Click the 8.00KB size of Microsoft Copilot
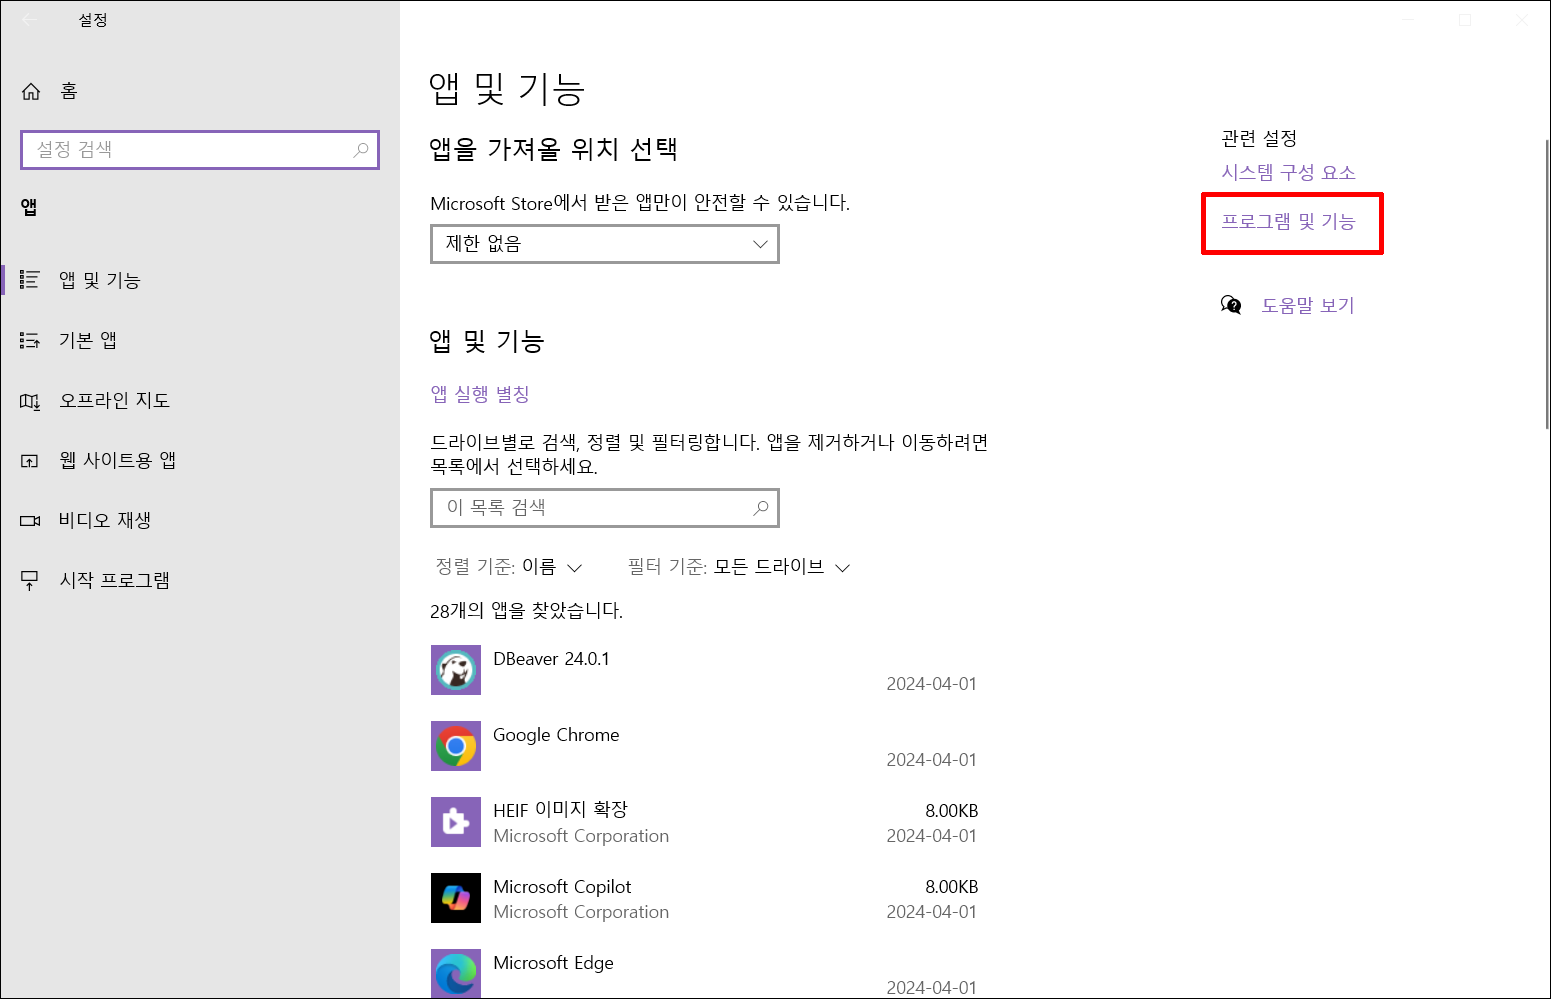Screen dimensions: 1551x999 pyautogui.click(x=952, y=887)
